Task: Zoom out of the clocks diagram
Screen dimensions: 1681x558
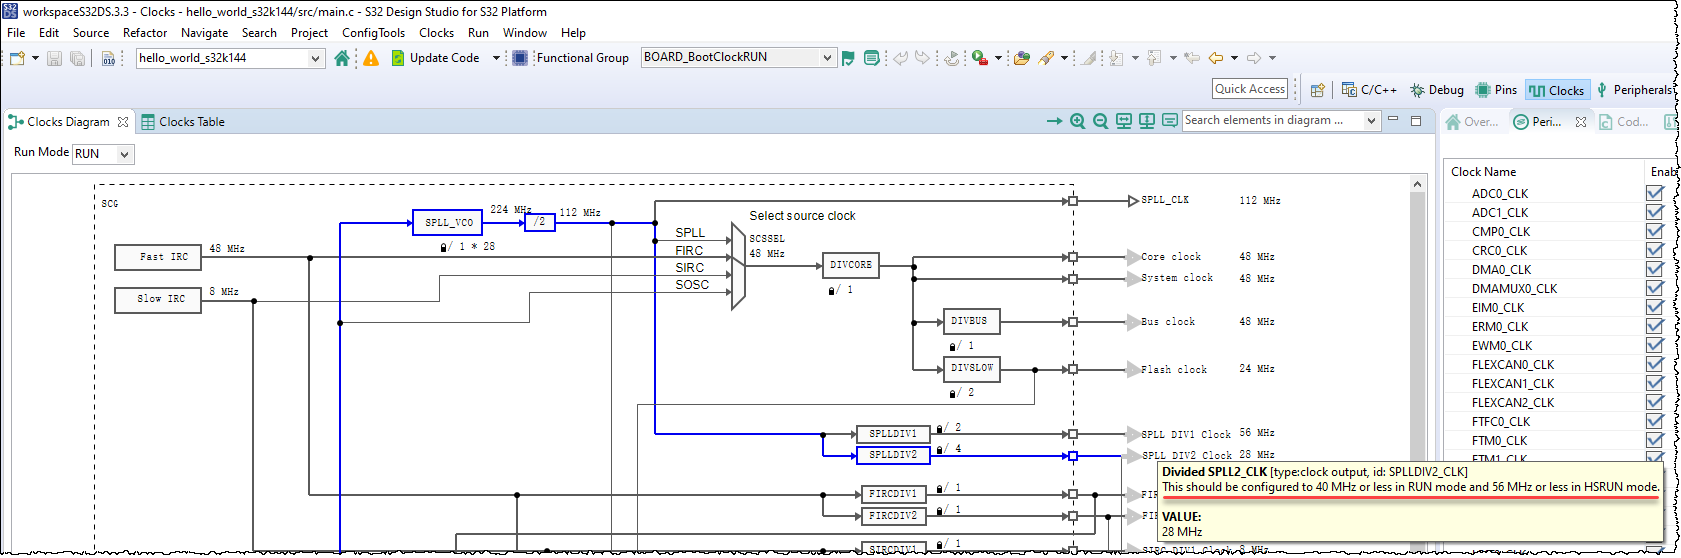Action: [x=1100, y=121]
